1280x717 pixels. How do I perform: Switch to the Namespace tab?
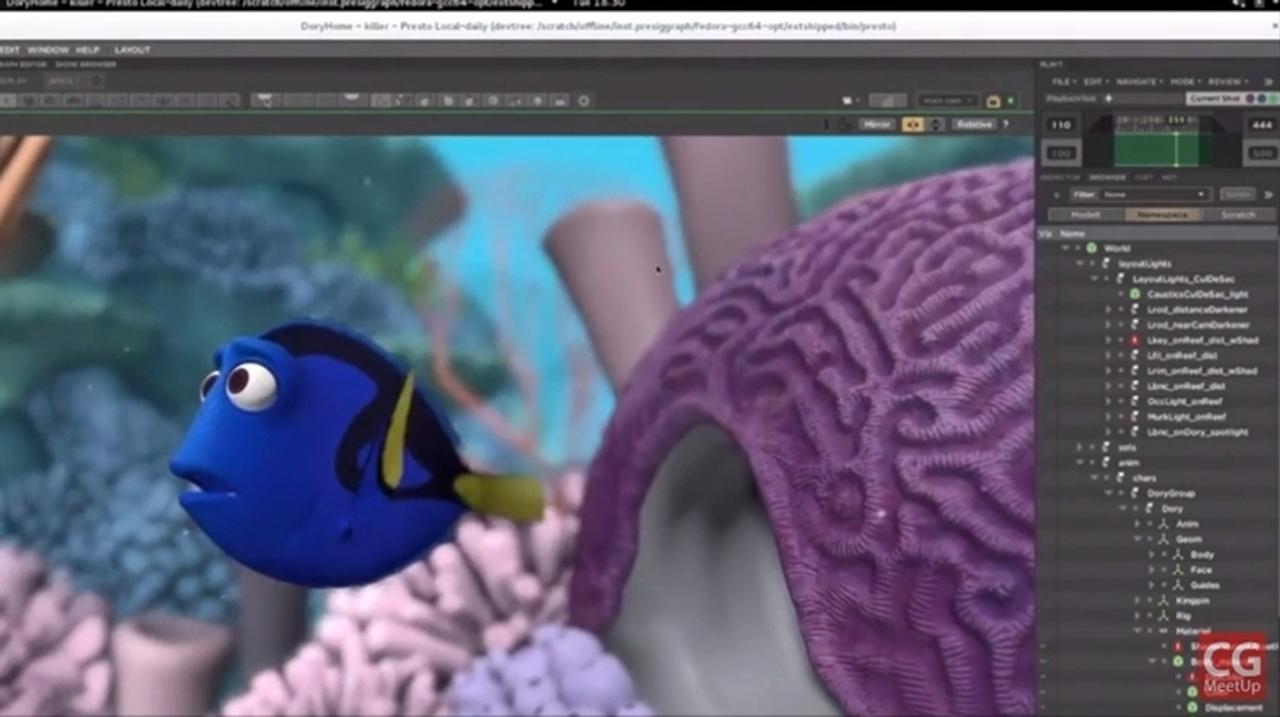[1162, 215]
